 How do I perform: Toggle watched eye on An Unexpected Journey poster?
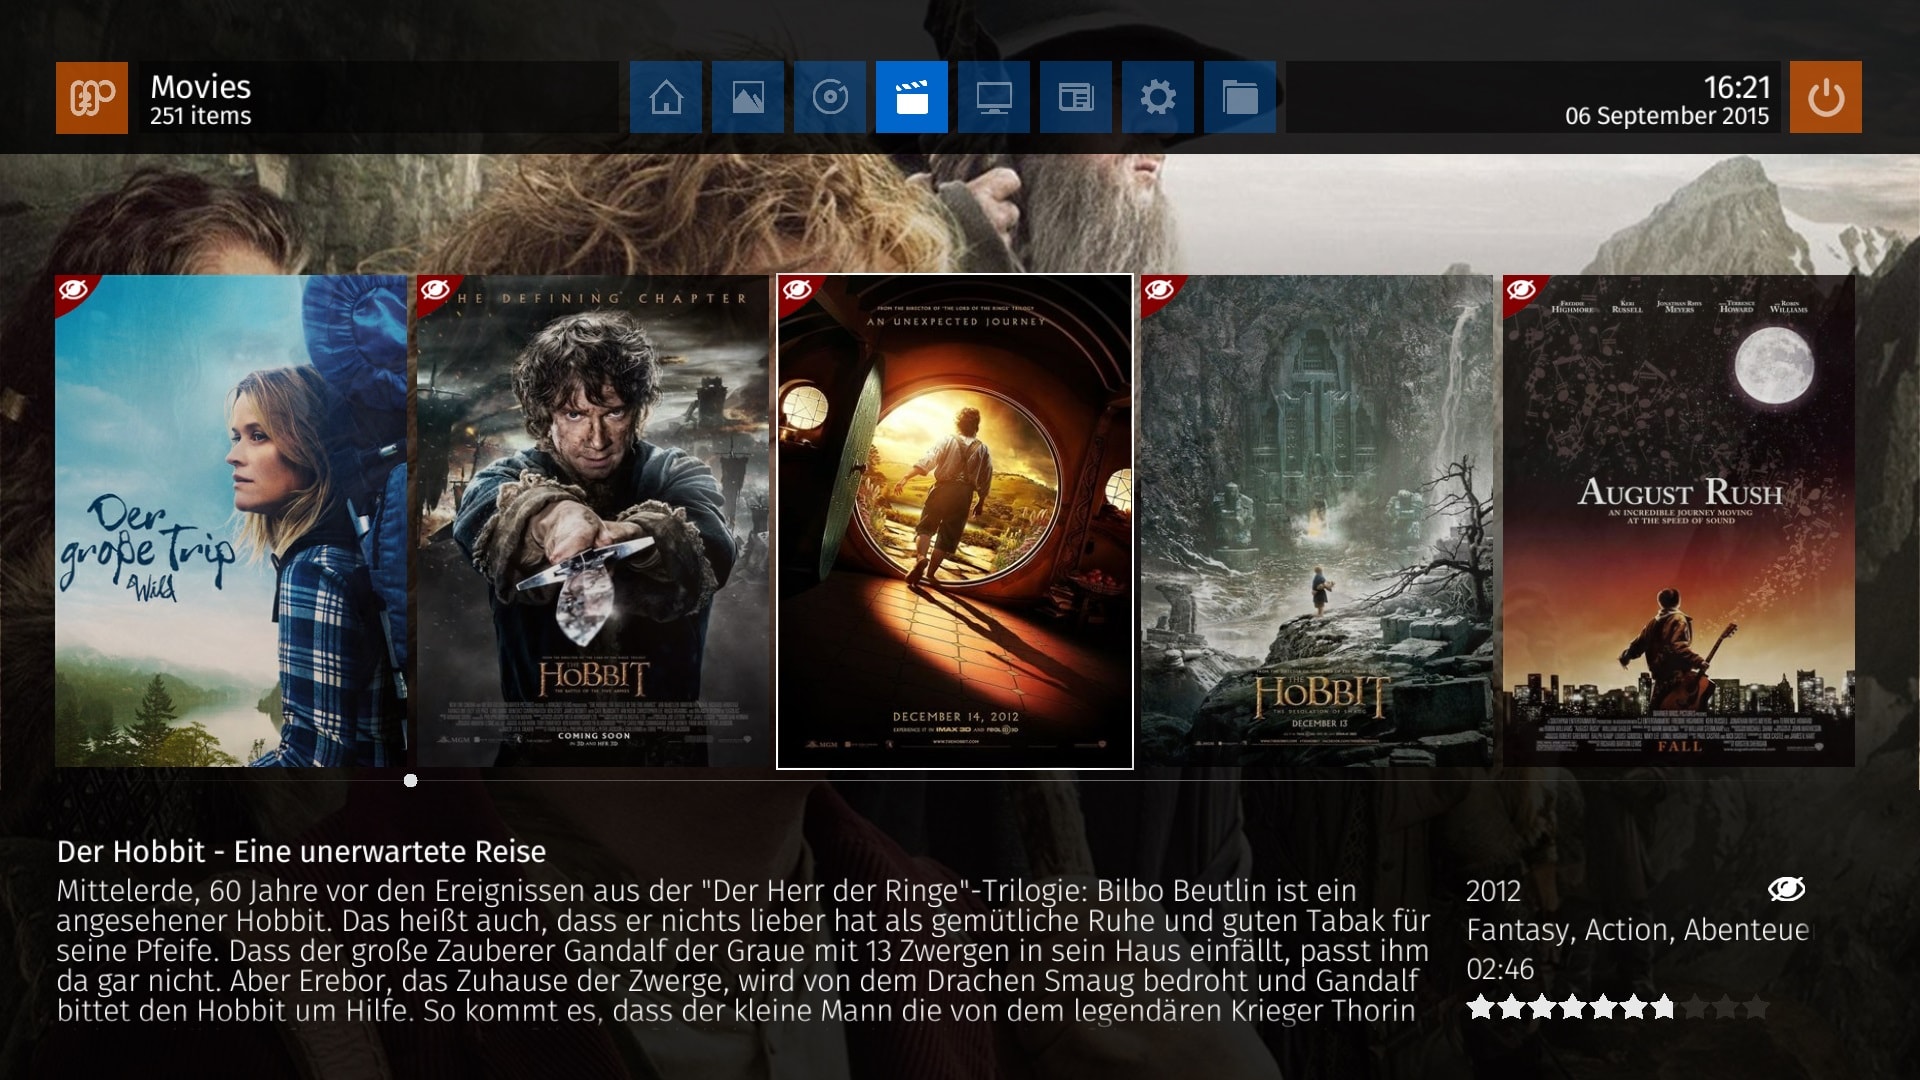point(797,291)
